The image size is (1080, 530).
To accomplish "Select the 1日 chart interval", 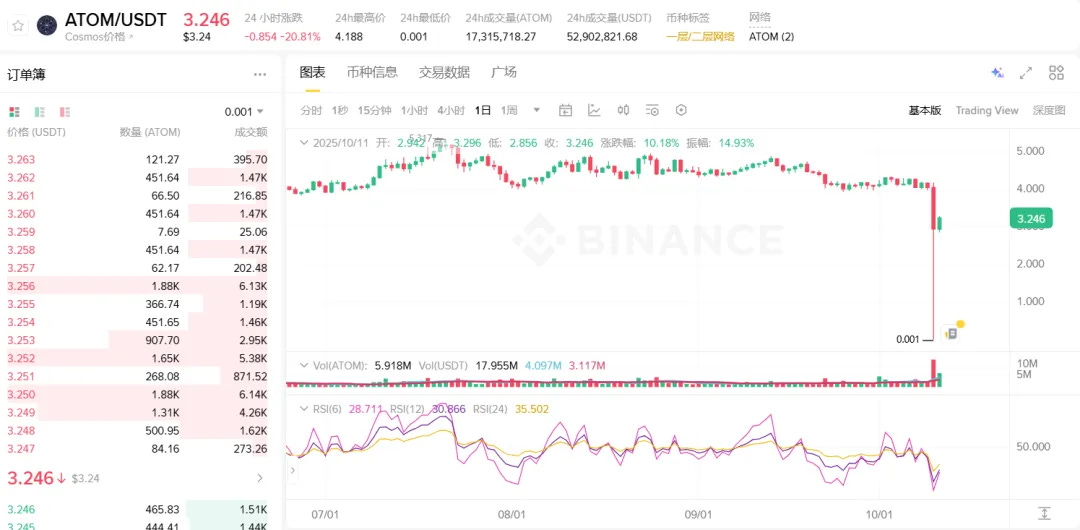I will pos(483,110).
